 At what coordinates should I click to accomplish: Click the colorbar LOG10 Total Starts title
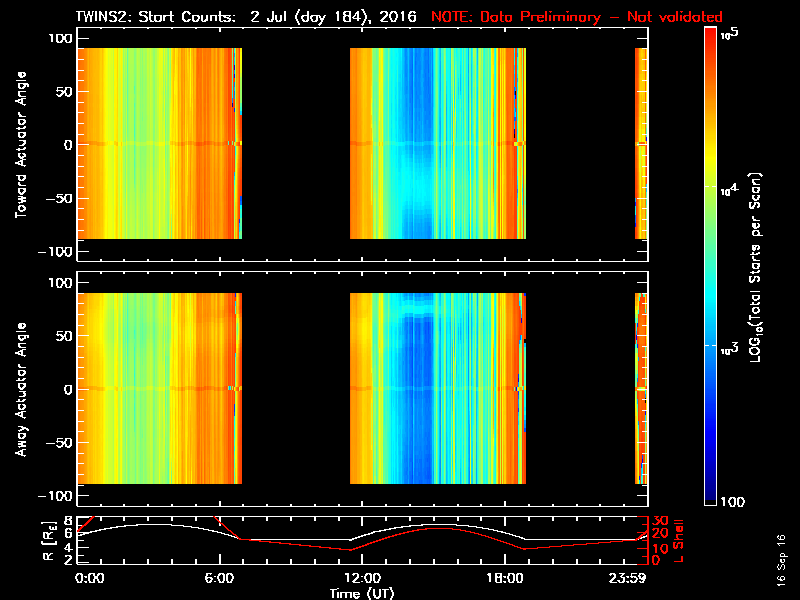pos(755,267)
